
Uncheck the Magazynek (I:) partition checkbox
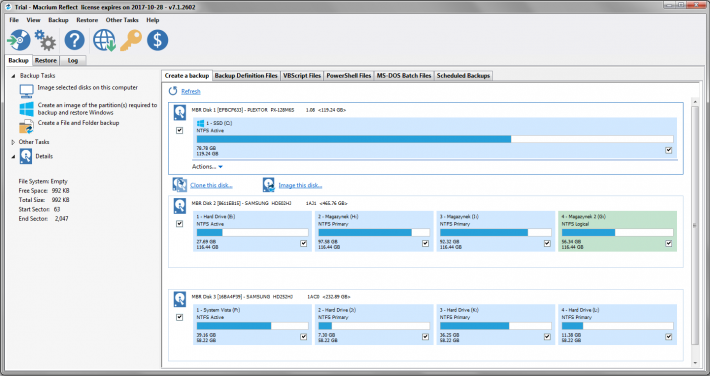pos(547,244)
